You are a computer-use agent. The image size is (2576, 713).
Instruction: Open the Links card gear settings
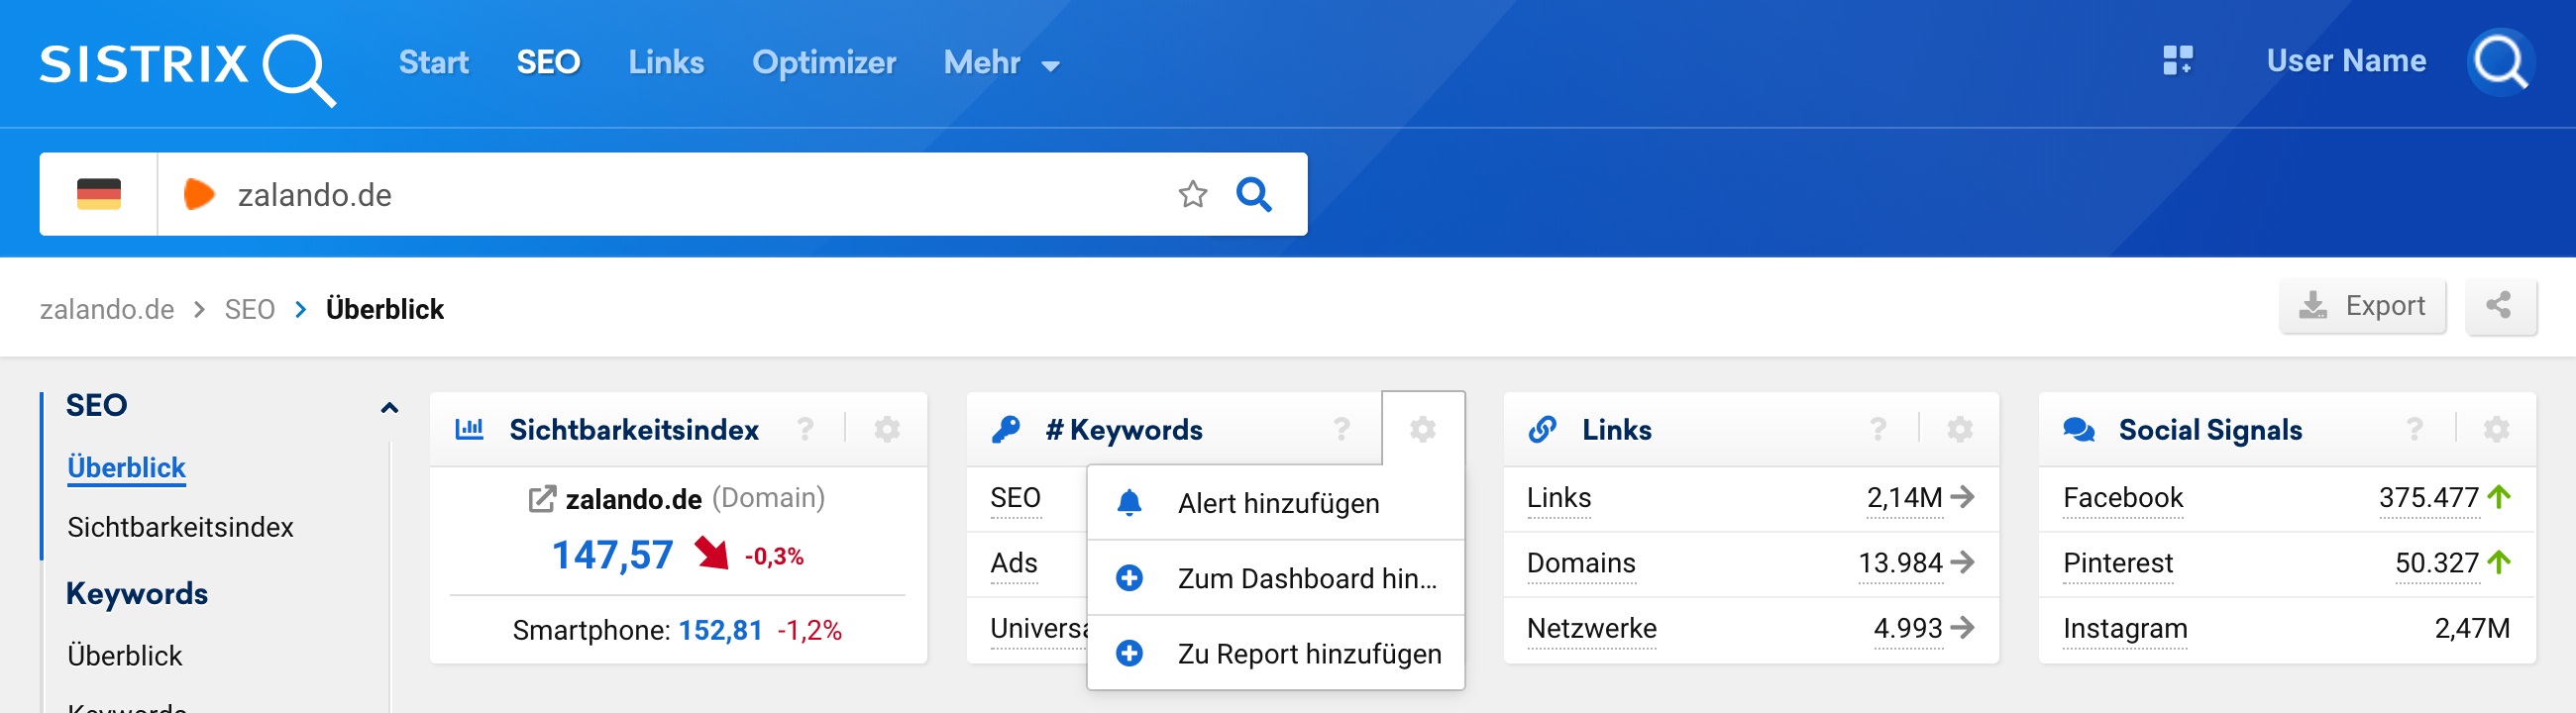pyautogui.click(x=1959, y=429)
